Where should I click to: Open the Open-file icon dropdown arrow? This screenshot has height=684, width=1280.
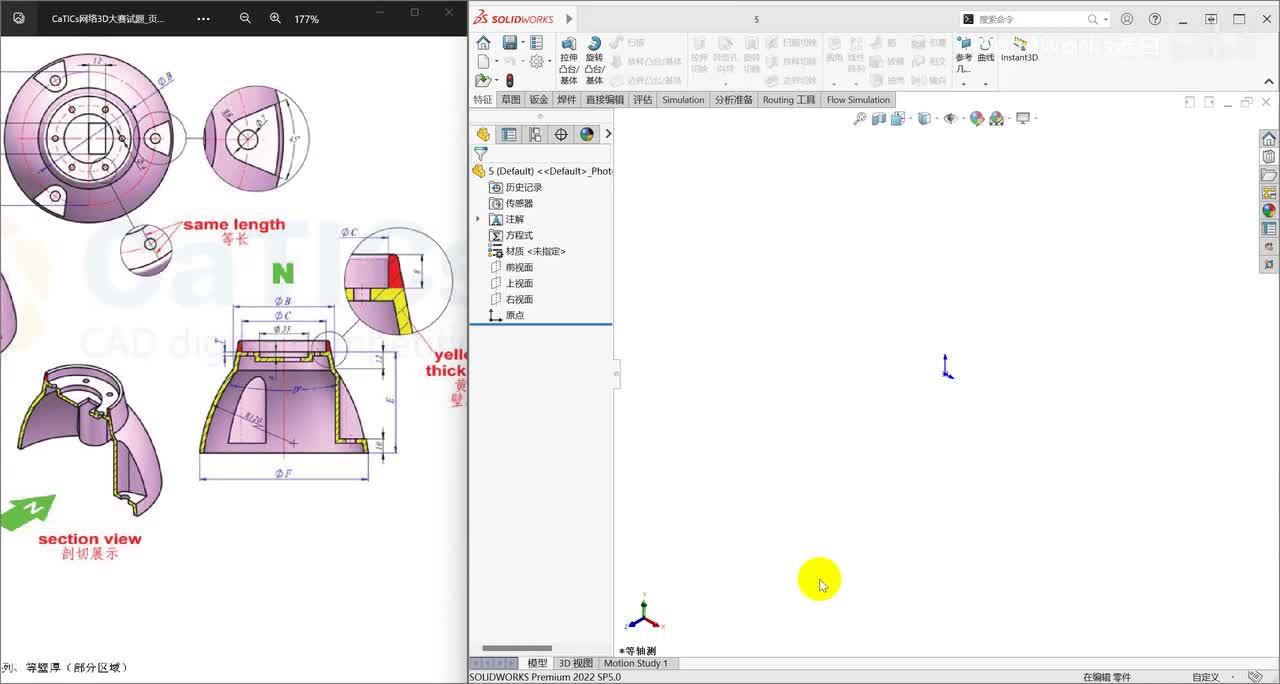tap(496, 80)
